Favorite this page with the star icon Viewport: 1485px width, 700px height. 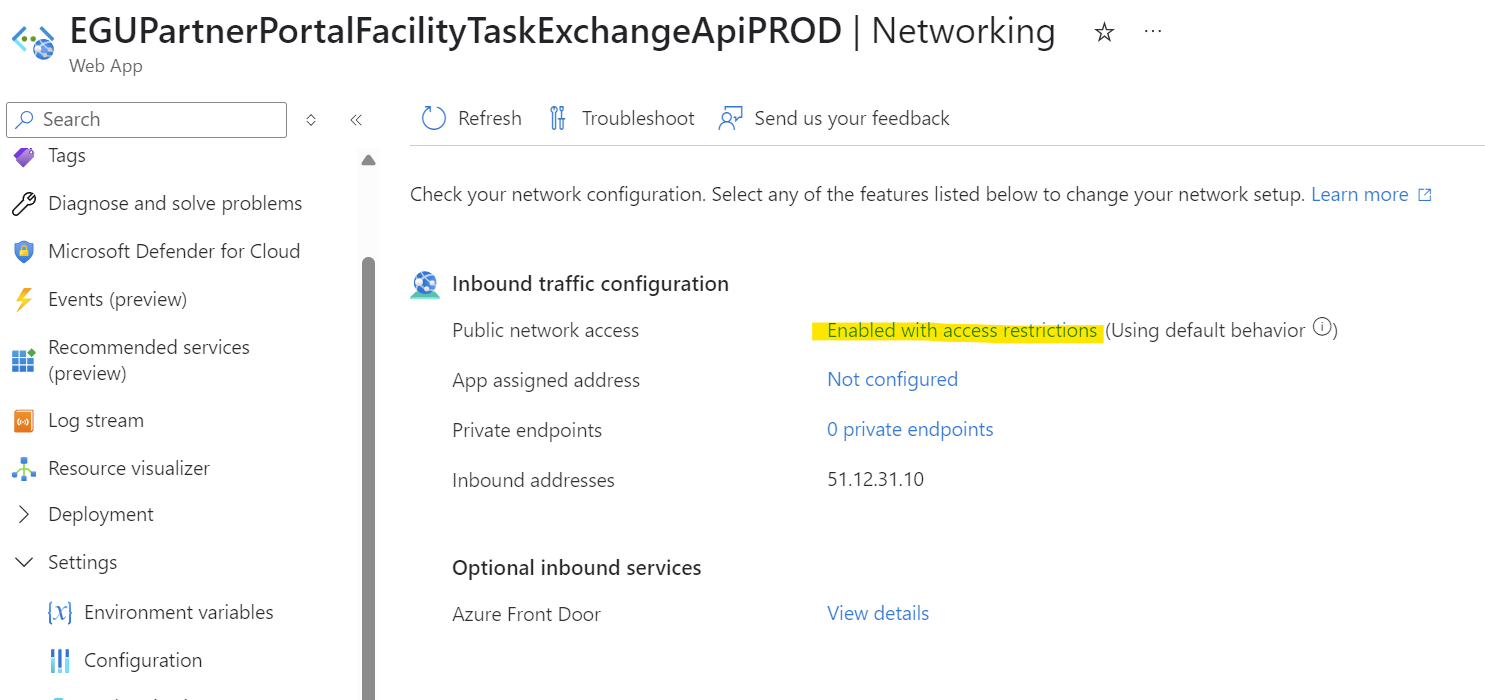[x=1104, y=33]
